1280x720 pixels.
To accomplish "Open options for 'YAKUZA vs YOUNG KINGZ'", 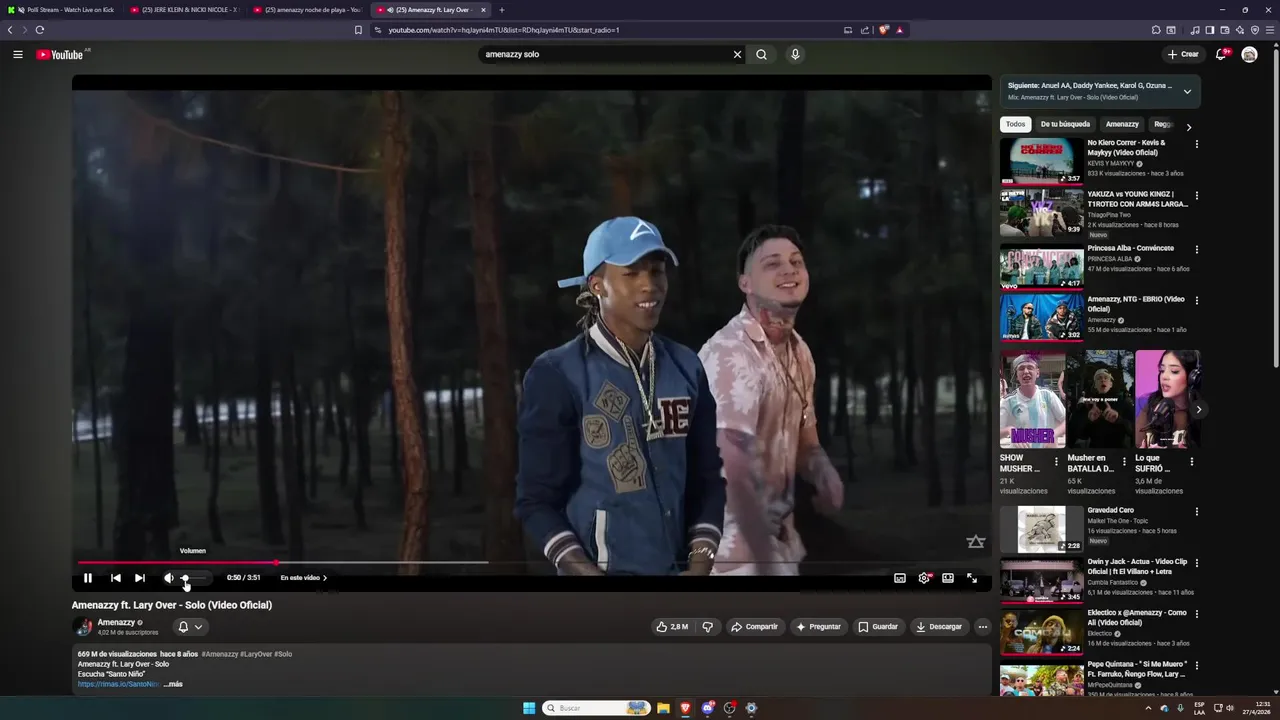I will [x=1196, y=196].
